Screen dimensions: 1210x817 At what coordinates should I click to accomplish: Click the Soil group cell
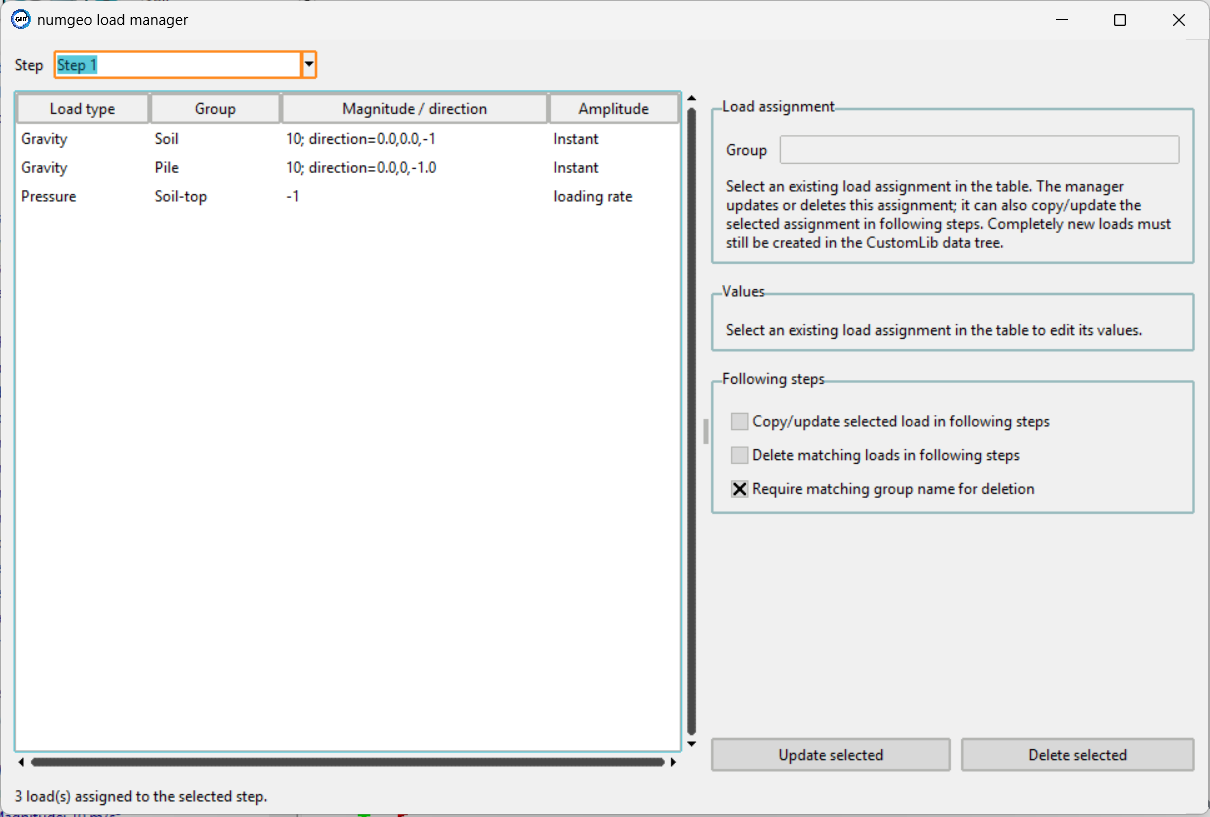point(167,139)
